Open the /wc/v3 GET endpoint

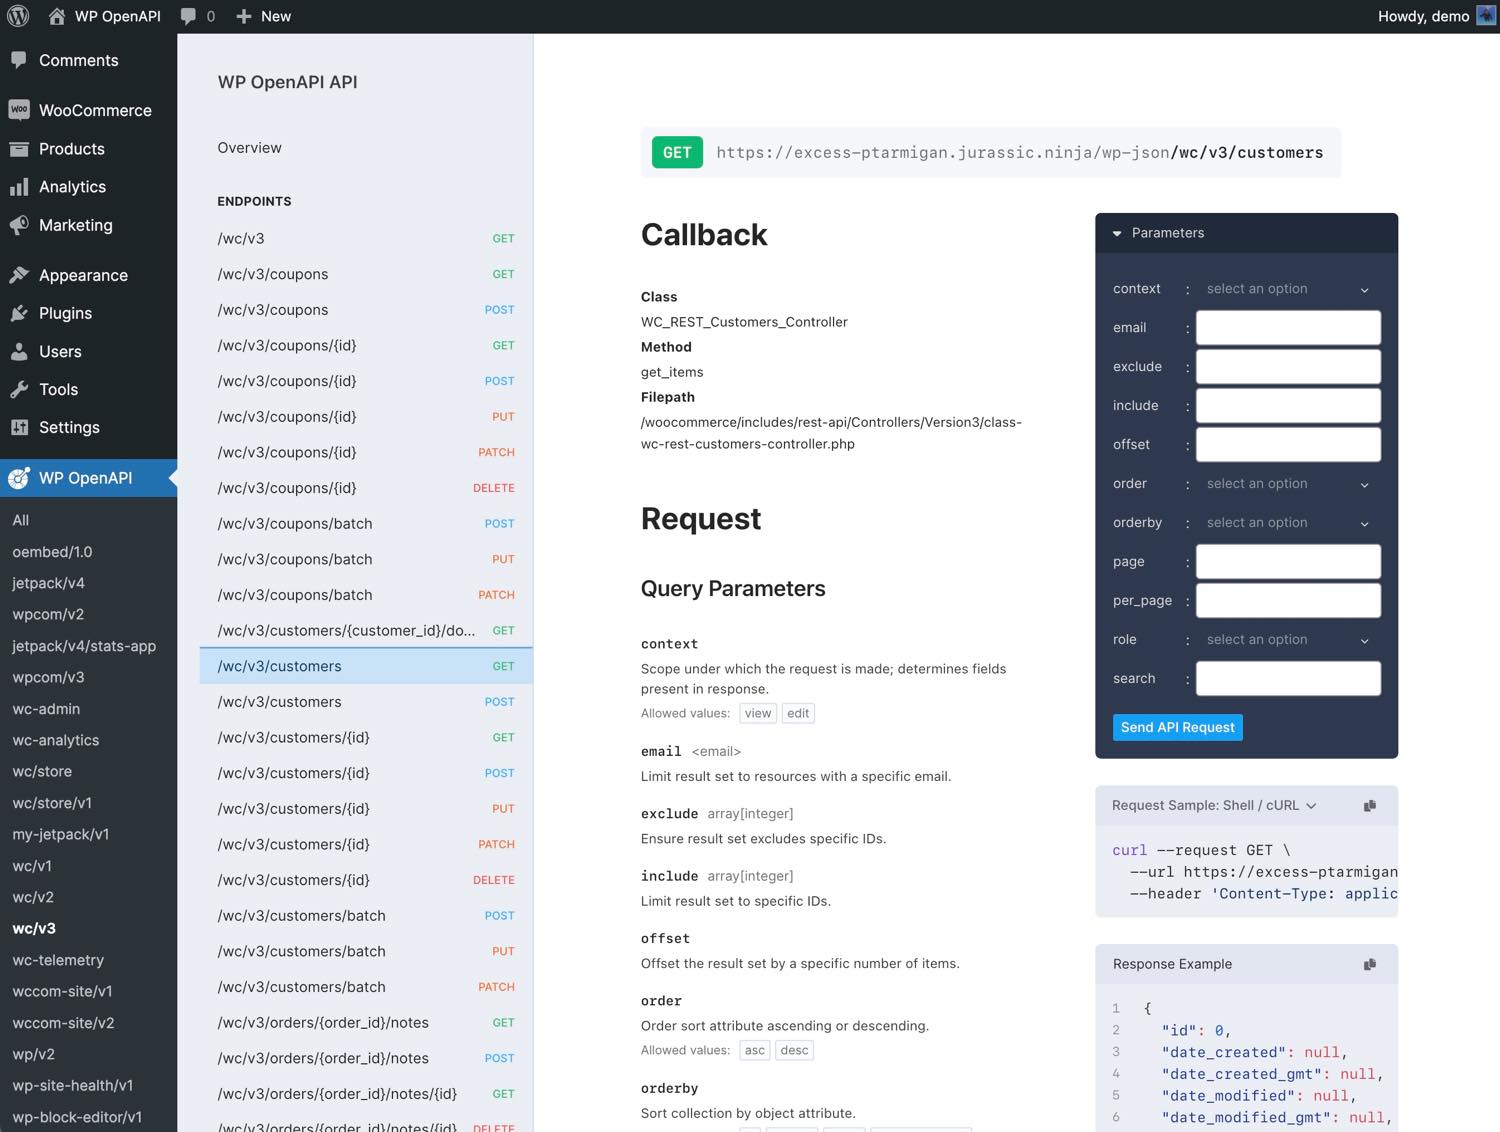click(366, 239)
